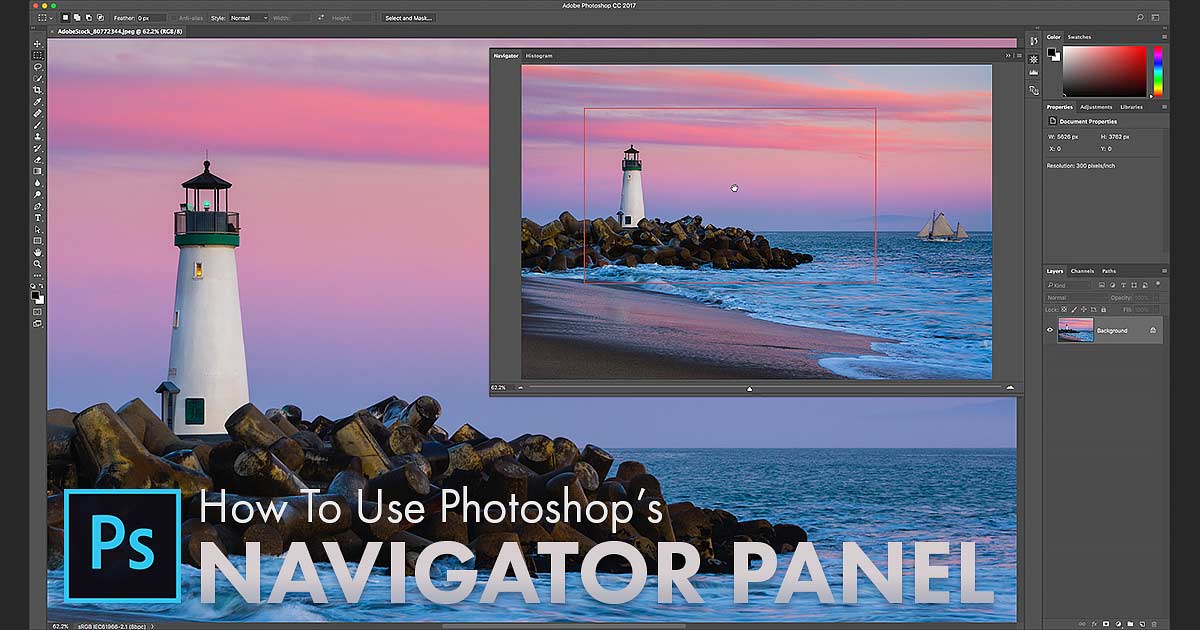1200x630 pixels.
Task: Click the zoom in mountains icon in Navigator
Action: pos(1010,387)
